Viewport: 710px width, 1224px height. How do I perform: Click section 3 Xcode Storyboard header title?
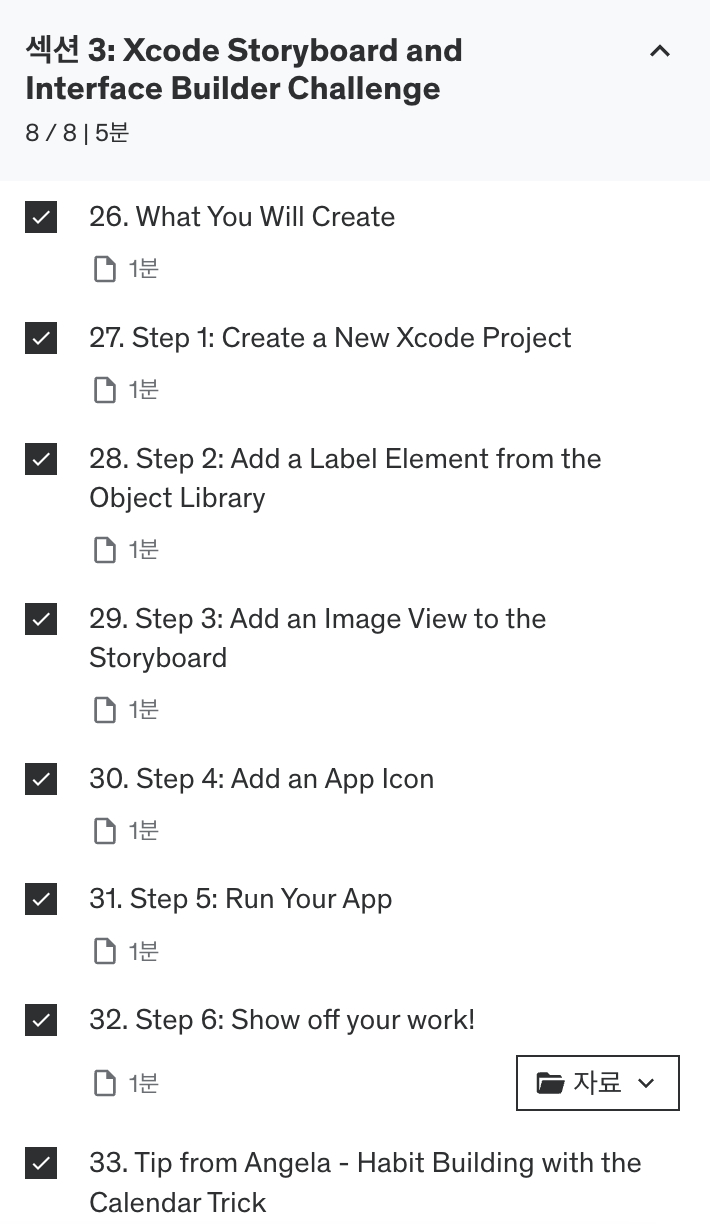pyautogui.click(x=244, y=69)
